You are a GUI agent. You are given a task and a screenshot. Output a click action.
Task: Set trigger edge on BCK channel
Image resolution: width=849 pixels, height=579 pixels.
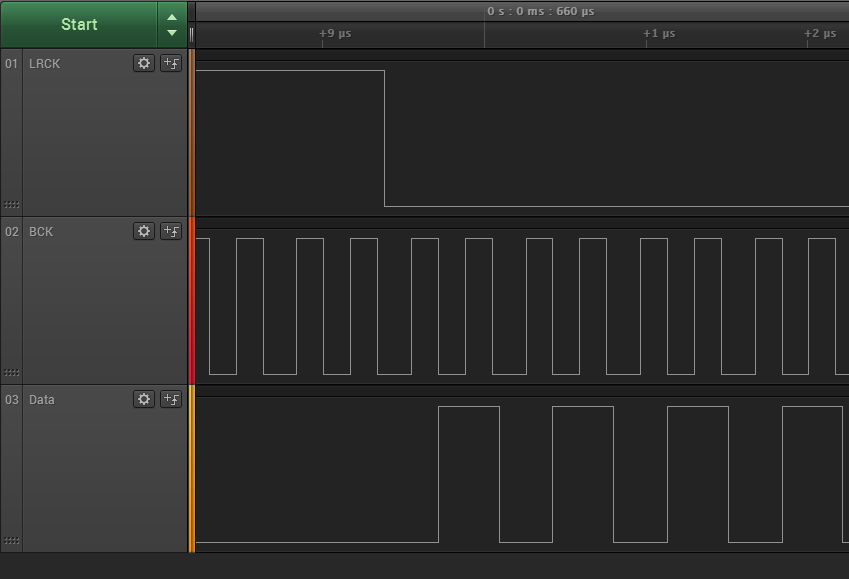pyautogui.click(x=171, y=231)
